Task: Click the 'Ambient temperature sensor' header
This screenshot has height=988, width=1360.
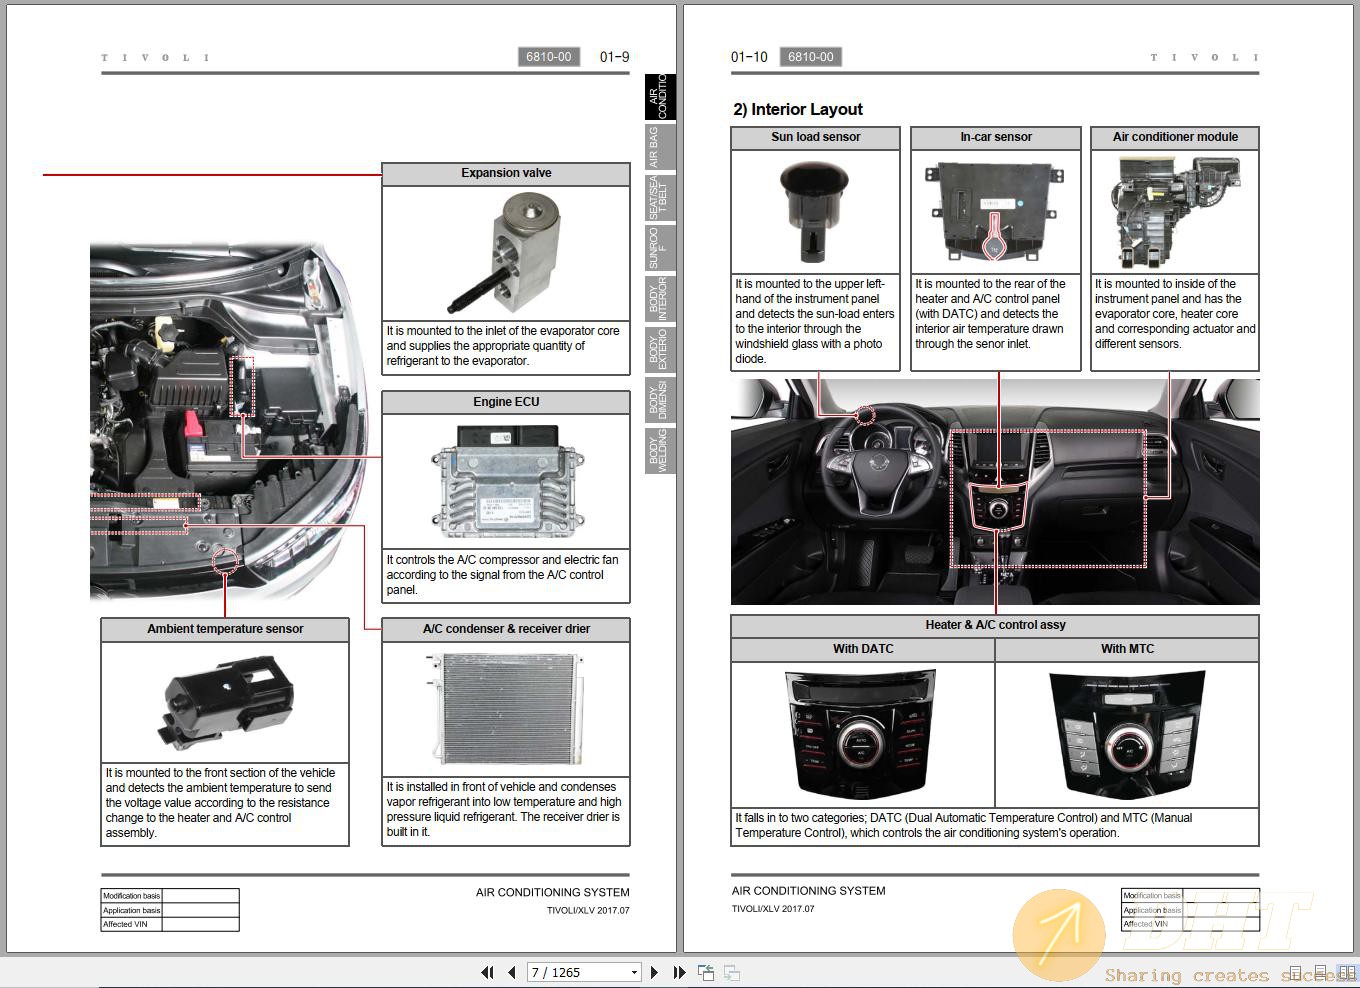Action: (x=225, y=629)
